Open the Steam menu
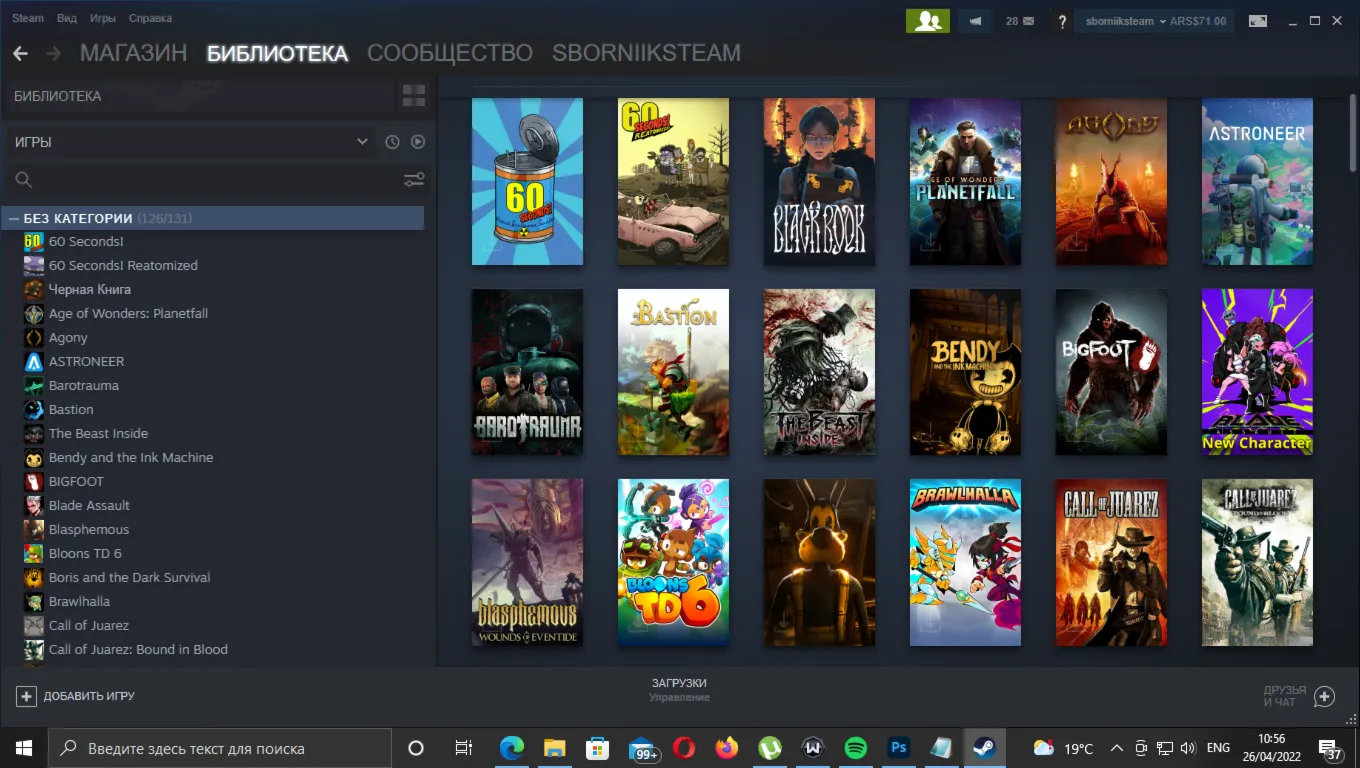This screenshot has width=1360, height=768. 28,18
